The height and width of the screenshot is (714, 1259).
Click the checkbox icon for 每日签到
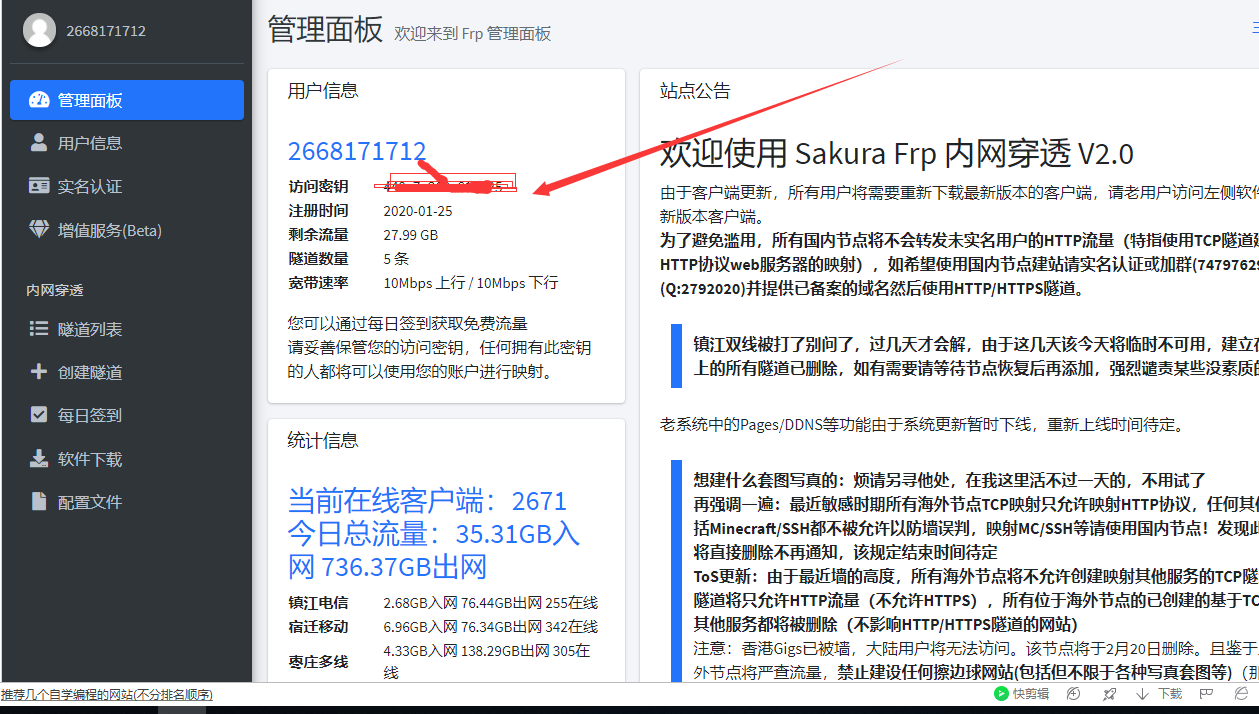39,415
